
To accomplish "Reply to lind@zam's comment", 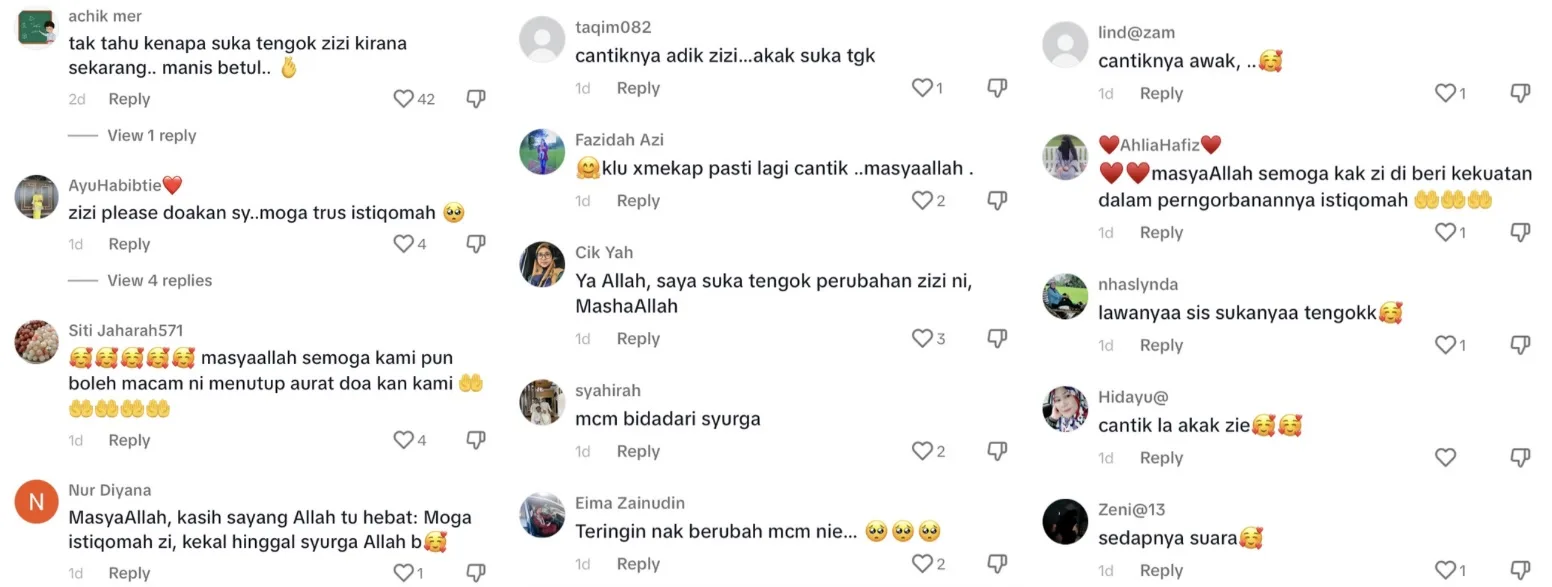I will pos(1161,94).
